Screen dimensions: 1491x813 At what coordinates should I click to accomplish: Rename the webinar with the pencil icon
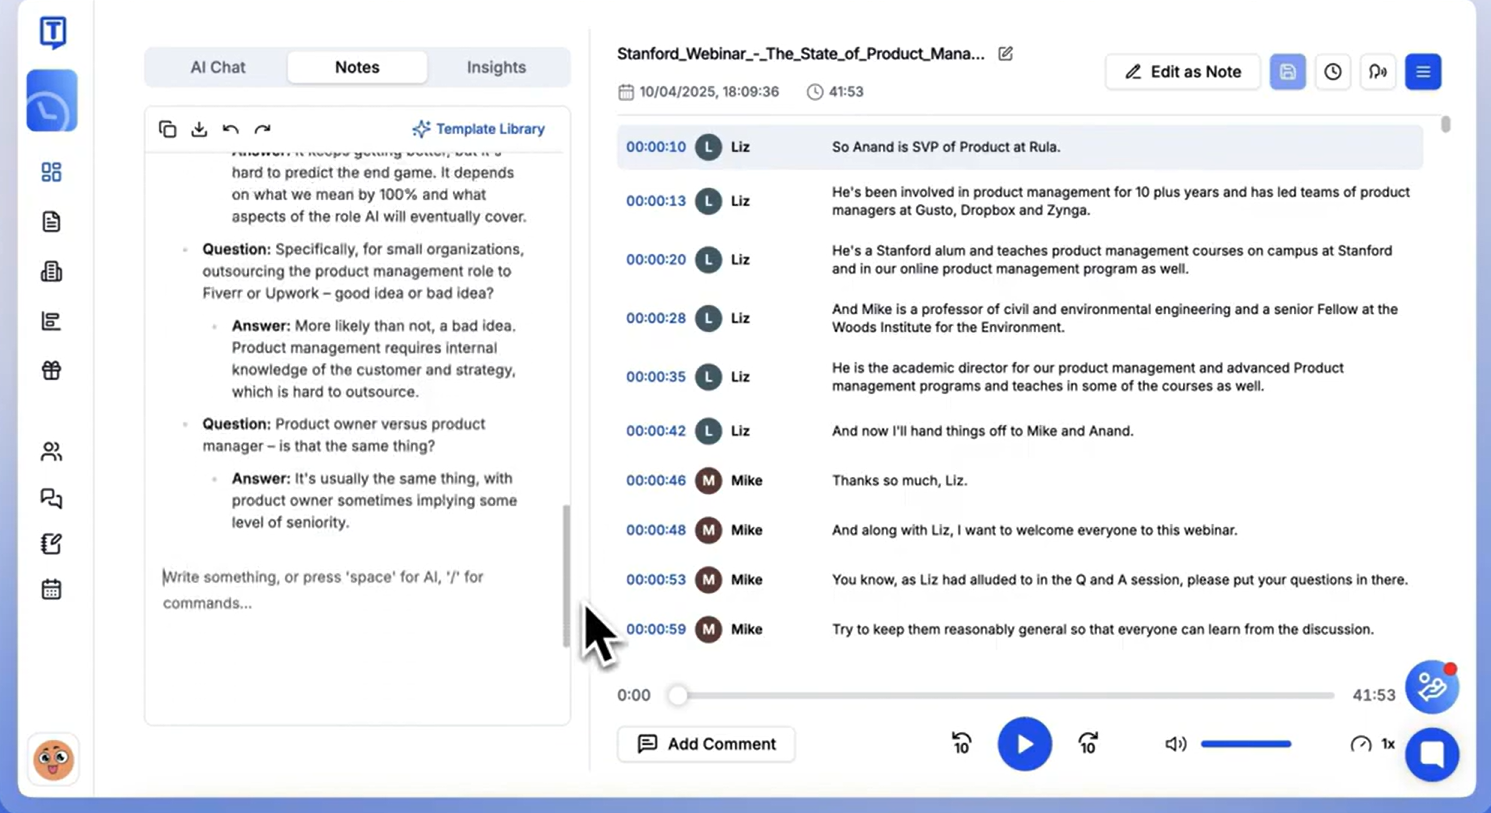pos(1005,54)
